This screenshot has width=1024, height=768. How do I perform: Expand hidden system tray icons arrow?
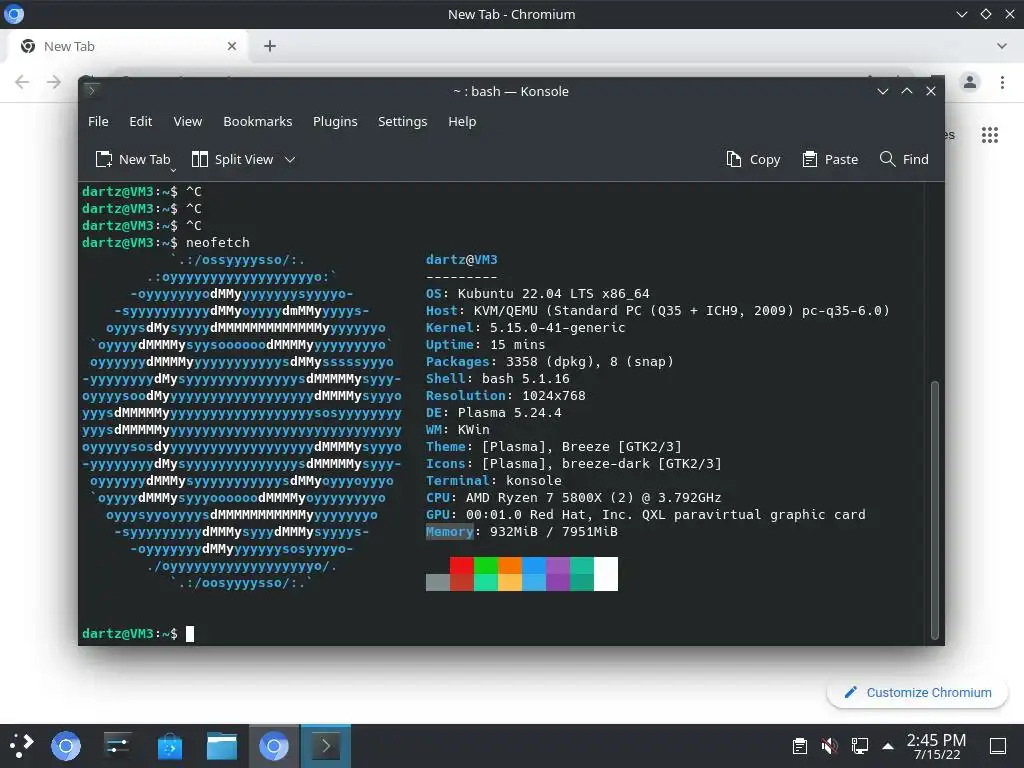888,746
